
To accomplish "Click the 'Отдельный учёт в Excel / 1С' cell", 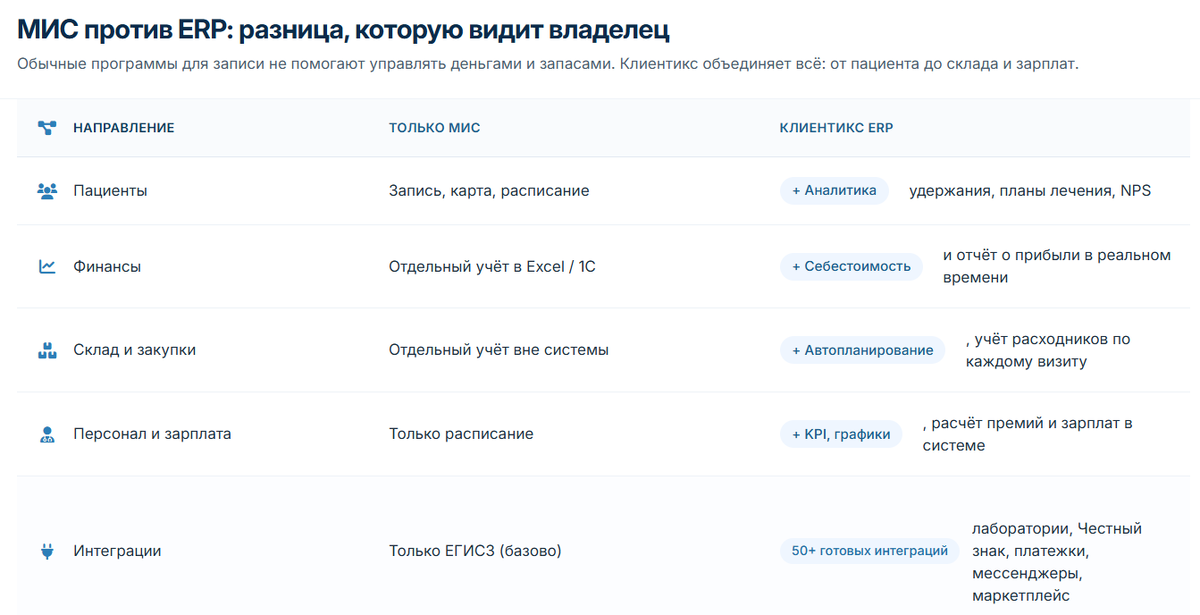I will (492, 267).
